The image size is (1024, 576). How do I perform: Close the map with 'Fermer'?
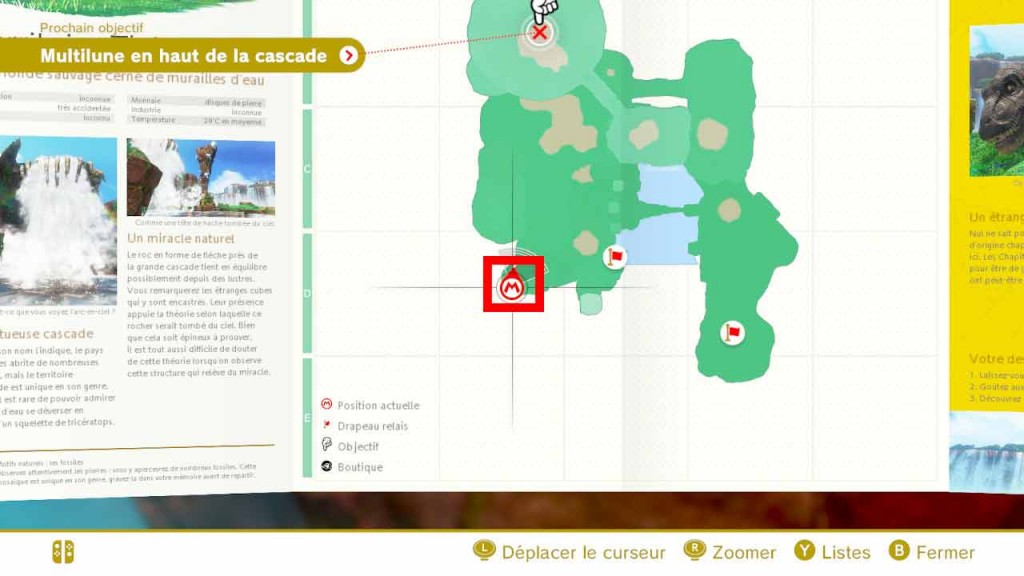point(945,552)
